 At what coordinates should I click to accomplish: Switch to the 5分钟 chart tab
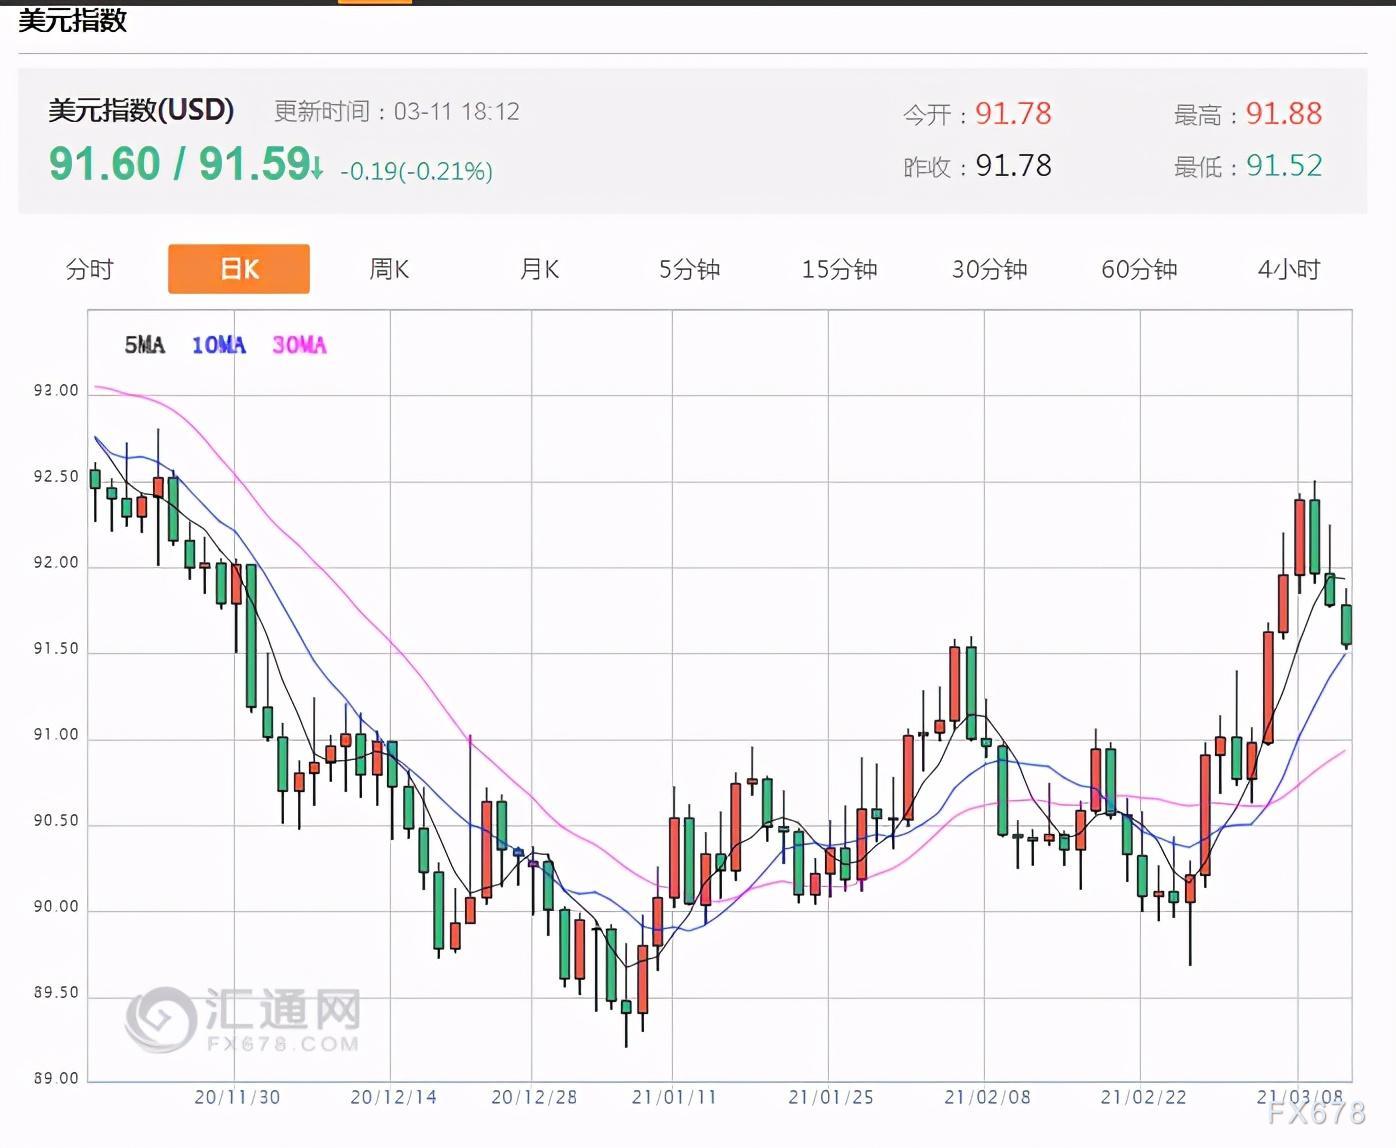[689, 269]
